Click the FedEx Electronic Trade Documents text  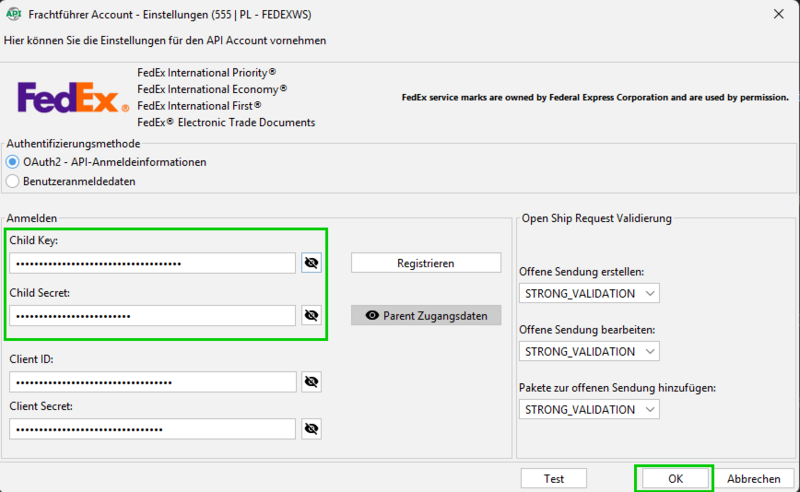226,122
